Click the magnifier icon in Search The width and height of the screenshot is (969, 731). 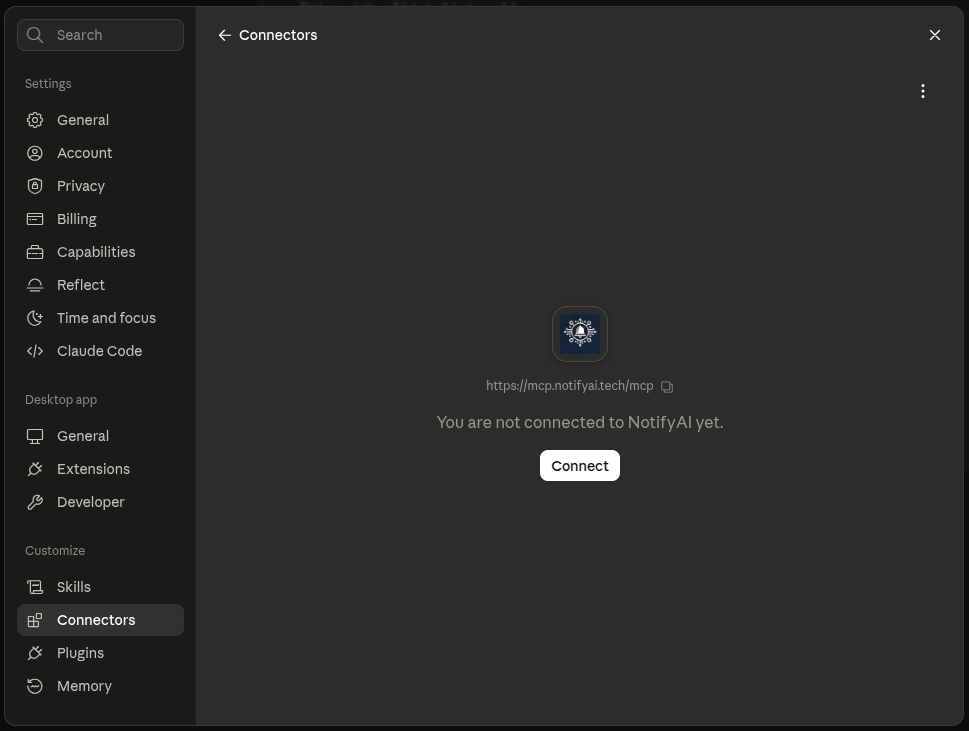pos(35,35)
